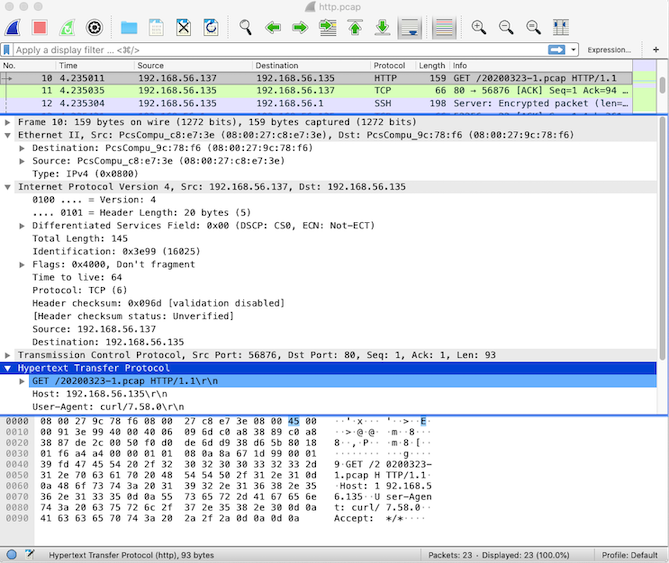The image size is (669, 563).
Task: Open capture options gear icon
Action: (x=94, y=28)
